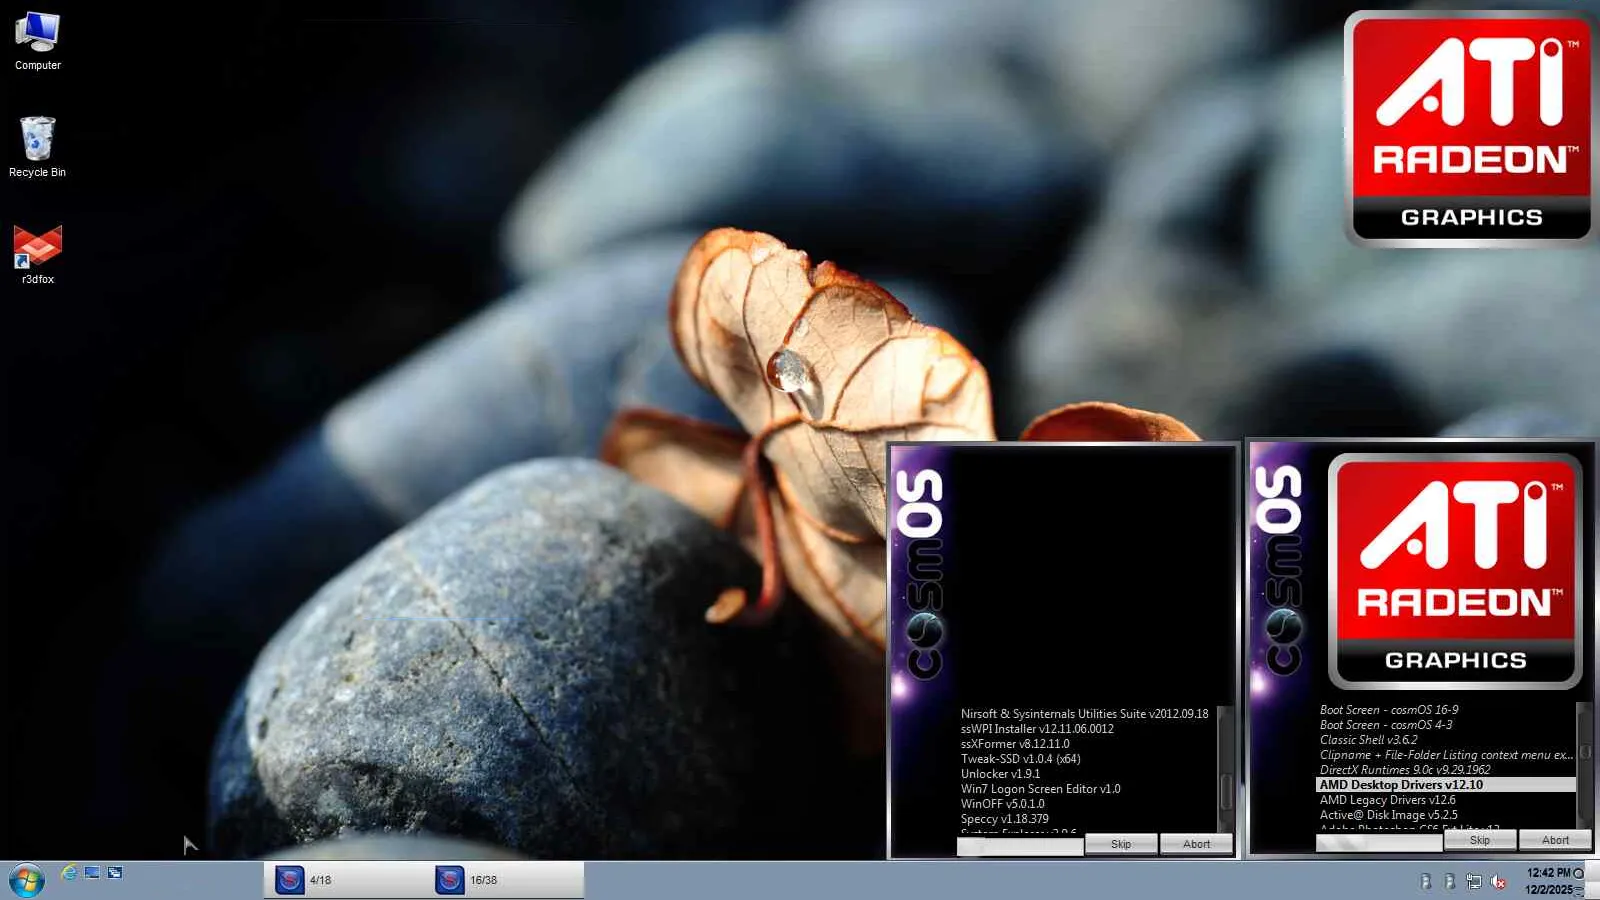Select highlighted "AMD Desktop Drivers v12.10" entry
This screenshot has height=900, width=1600.
1446,785
